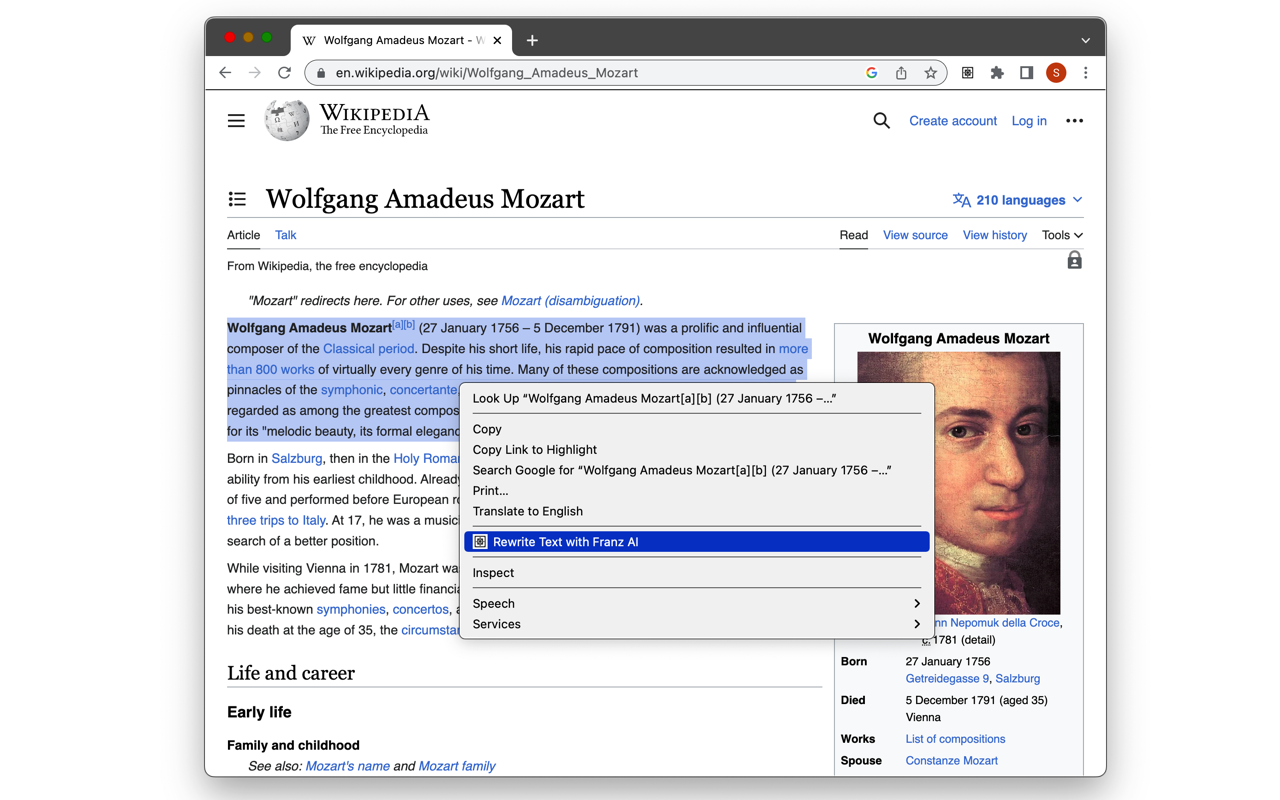Click Rewrite Text with Franz AI
Screen dimensions: 1280x800
tap(697, 542)
